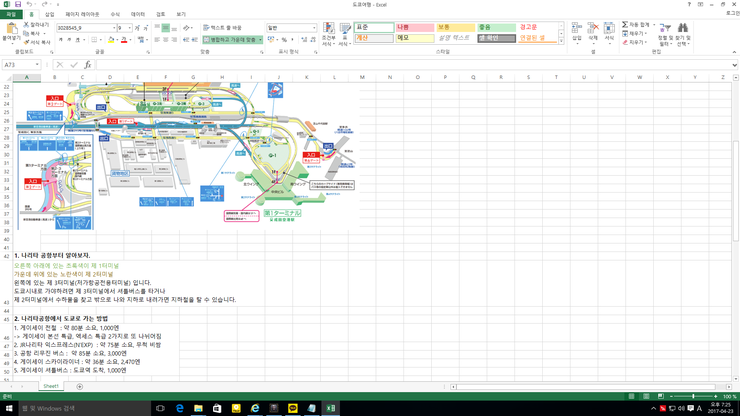The image size is (740, 416).
Task: Click the increase decimal icon
Action: (x=304, y=40)
